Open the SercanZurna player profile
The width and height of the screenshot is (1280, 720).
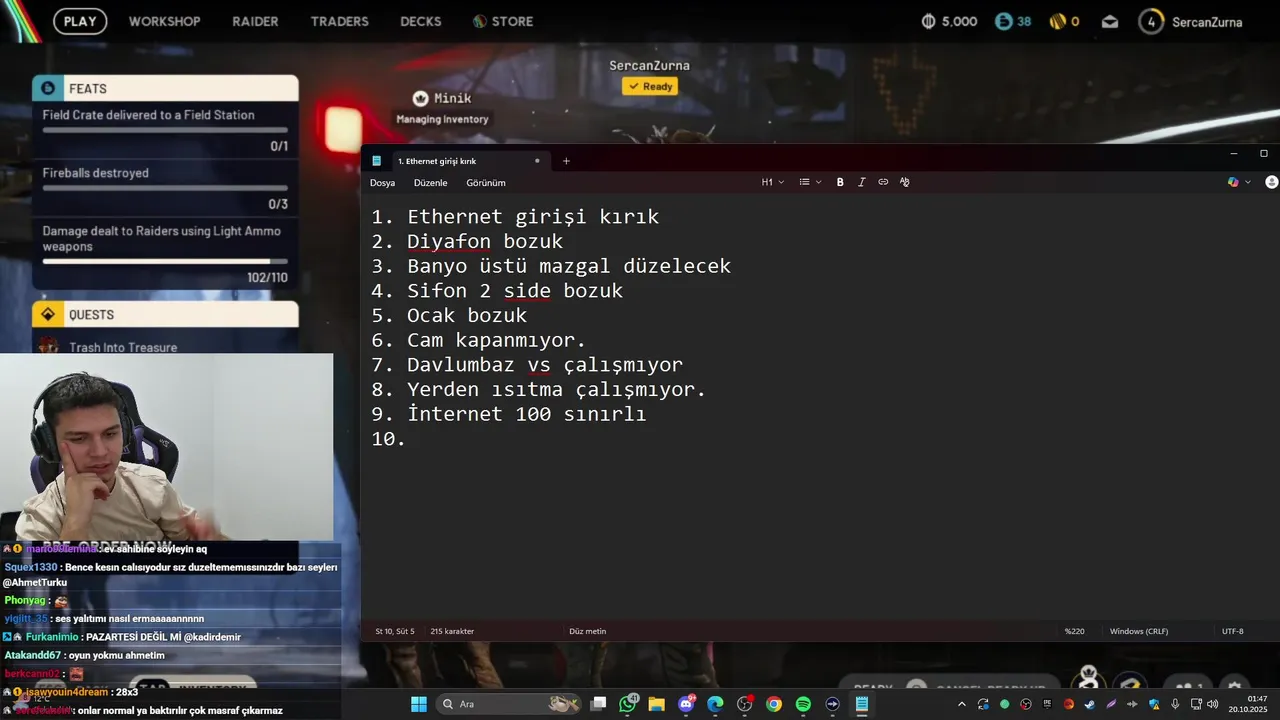(x=1191, y=21)
